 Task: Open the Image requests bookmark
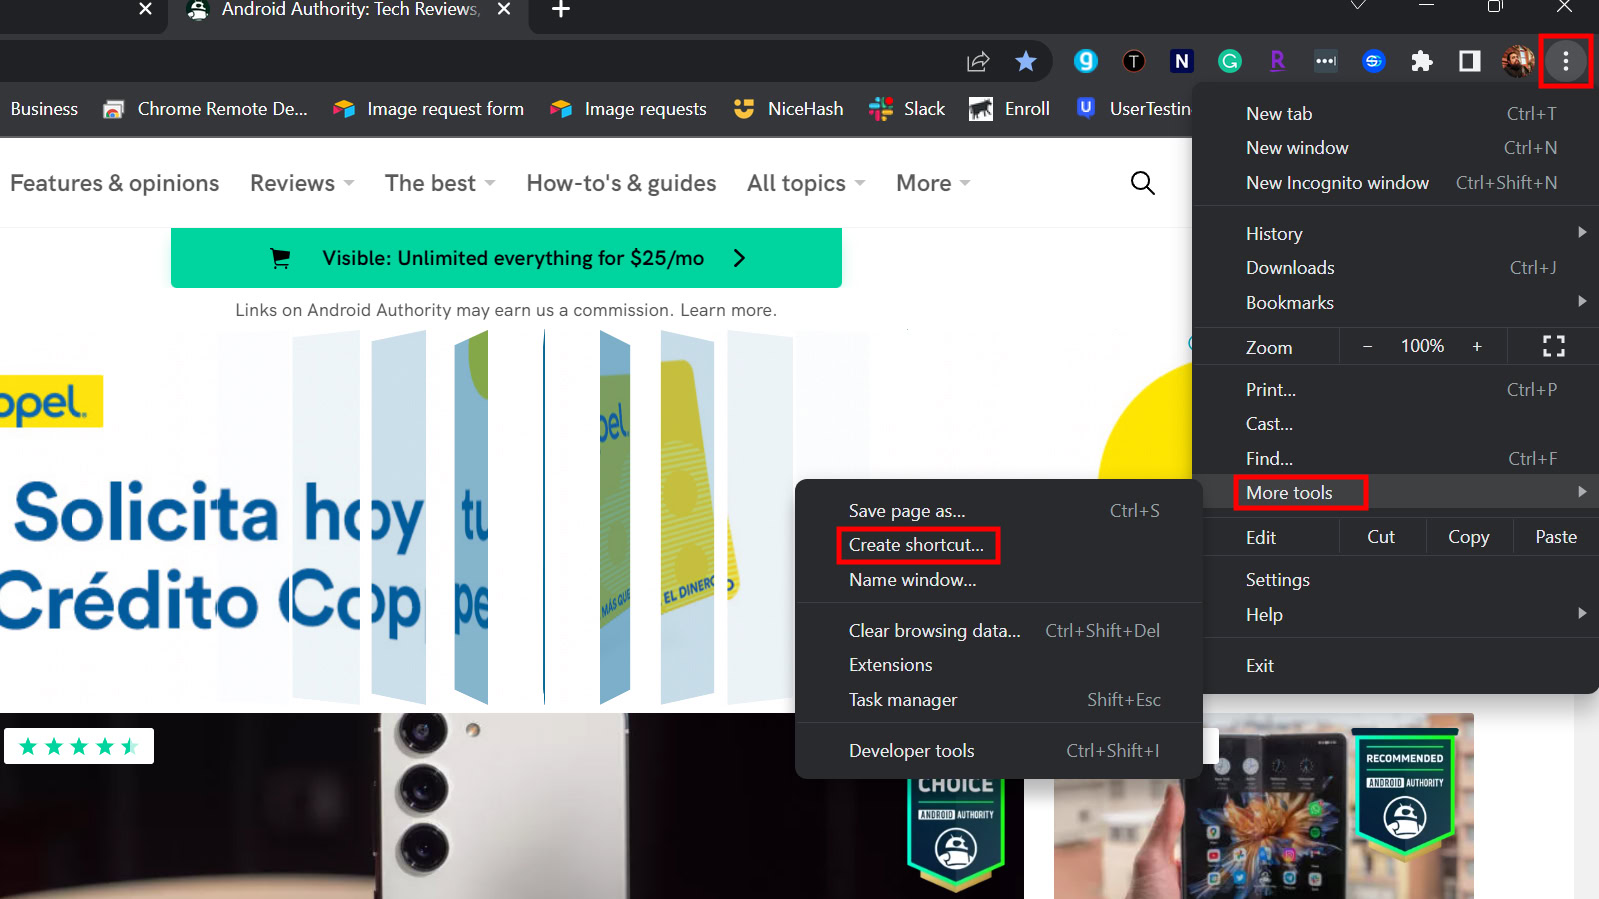coord(628,109)
